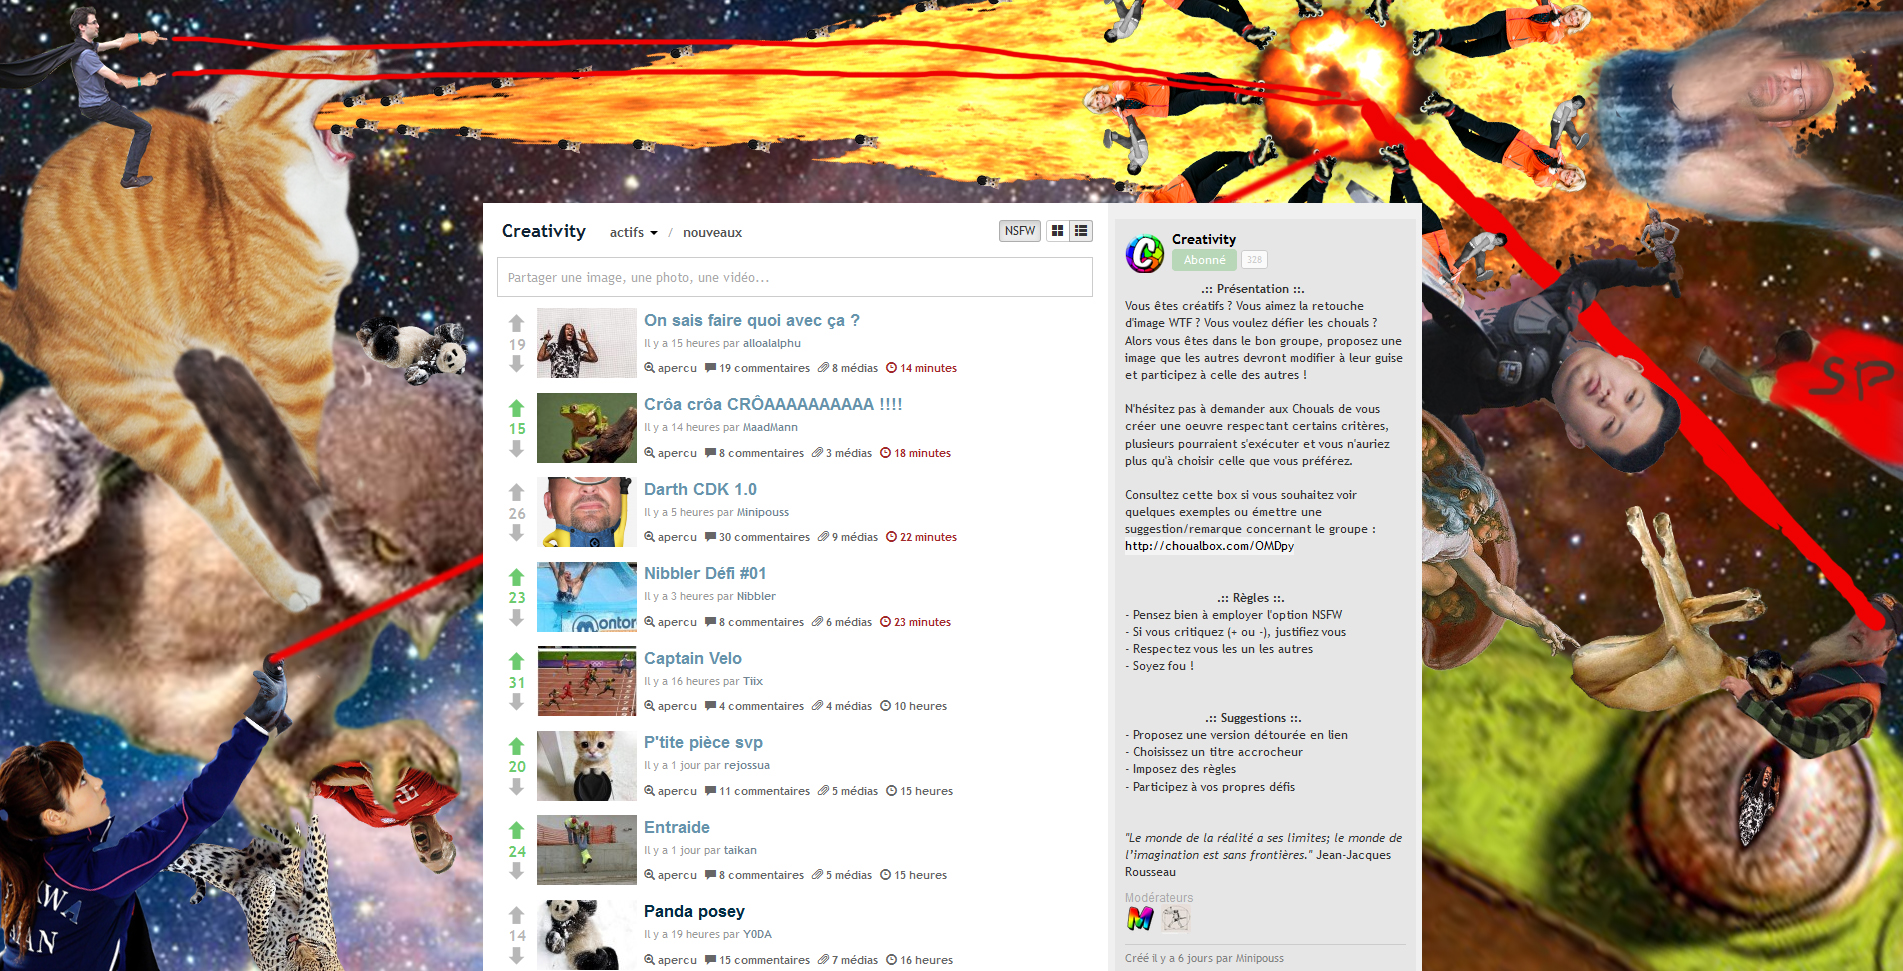
Task: Upvote the 'Captain Velo' post
Action: 516,661
